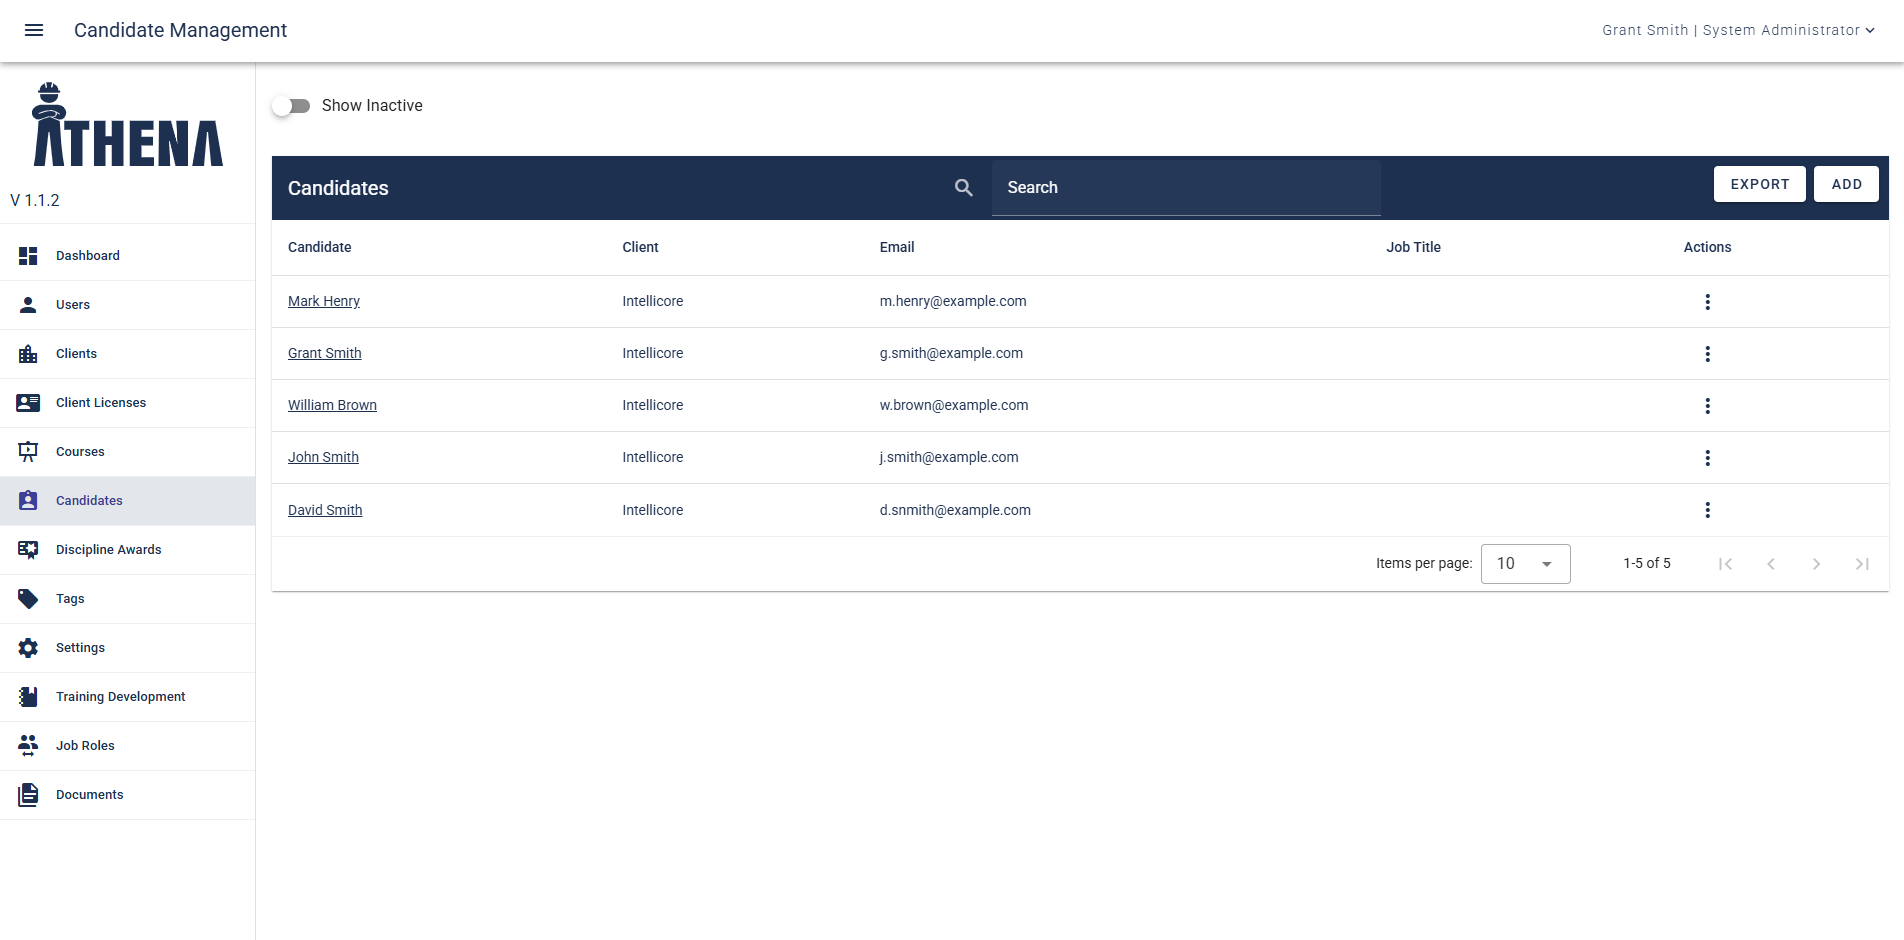1904x940 pixels.
Task: Open actions menu for Mark Henry
Action: (1707, 302)
